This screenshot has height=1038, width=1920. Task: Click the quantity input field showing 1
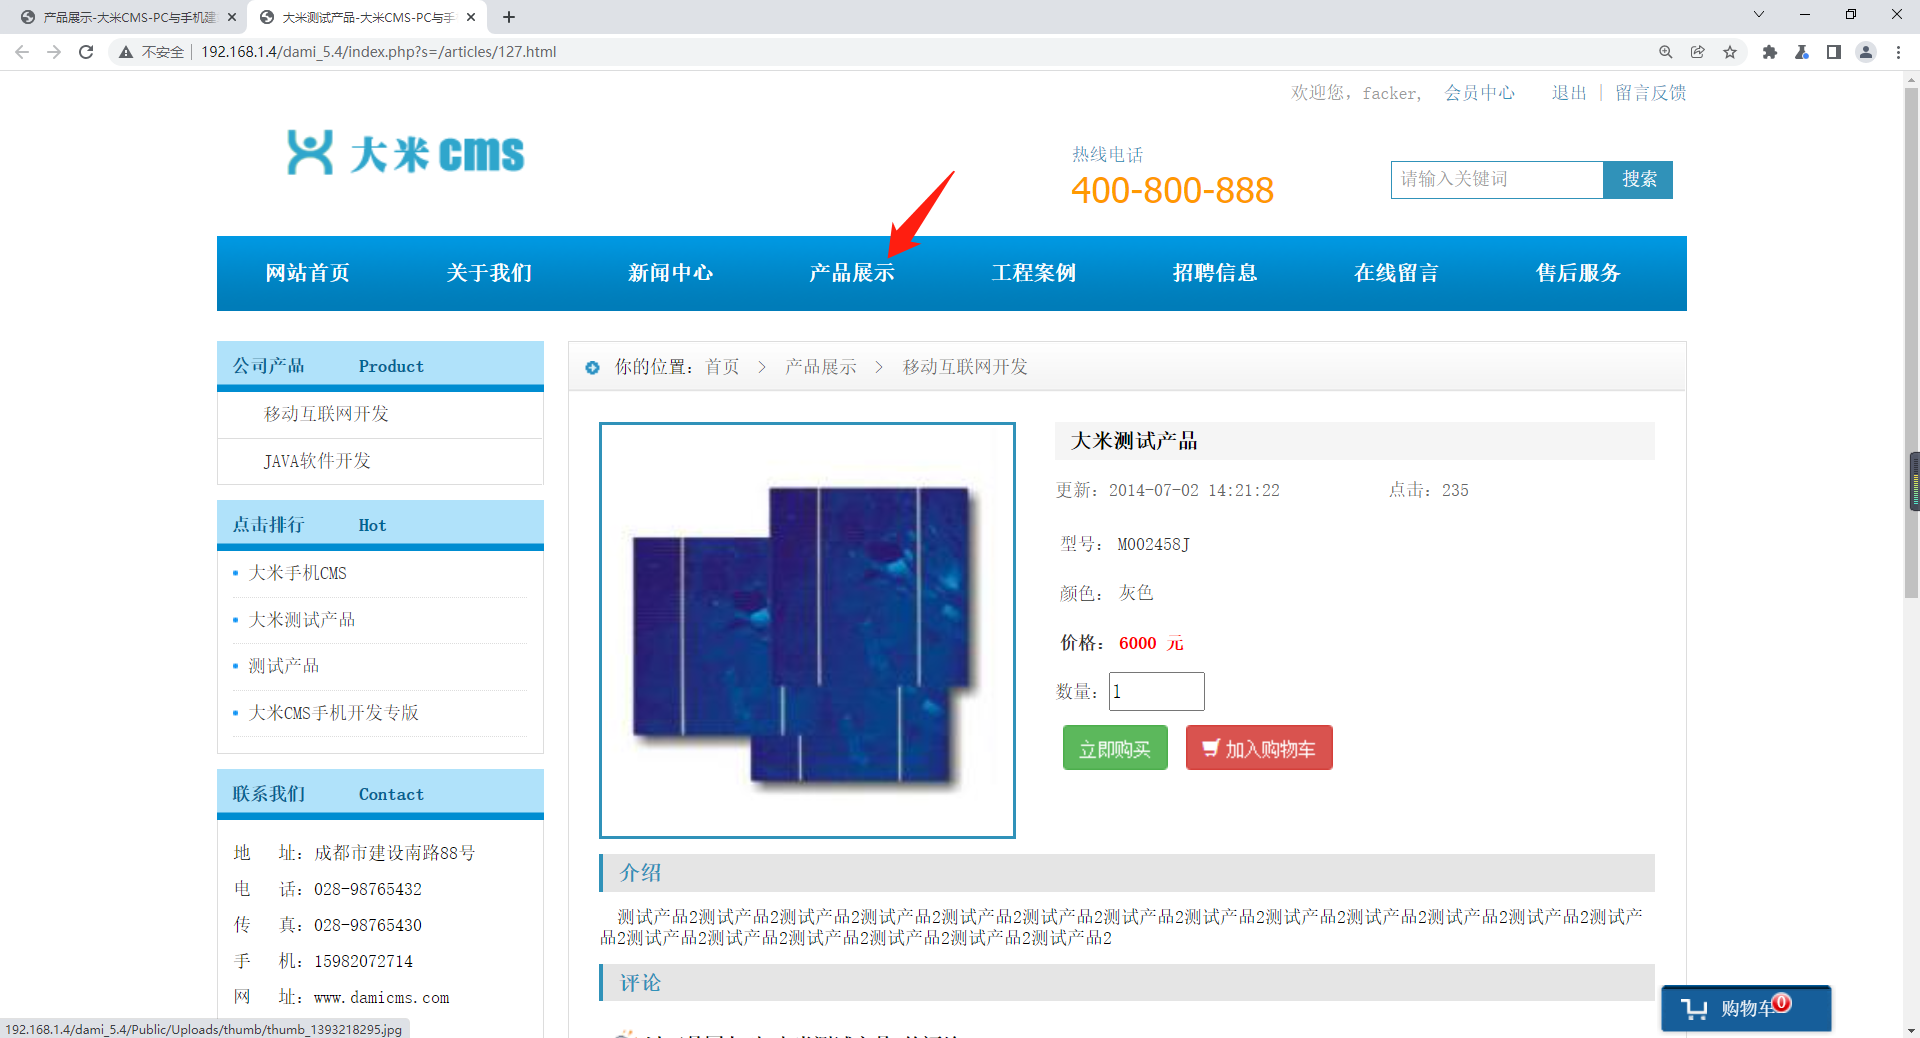tap(1155, 691)
